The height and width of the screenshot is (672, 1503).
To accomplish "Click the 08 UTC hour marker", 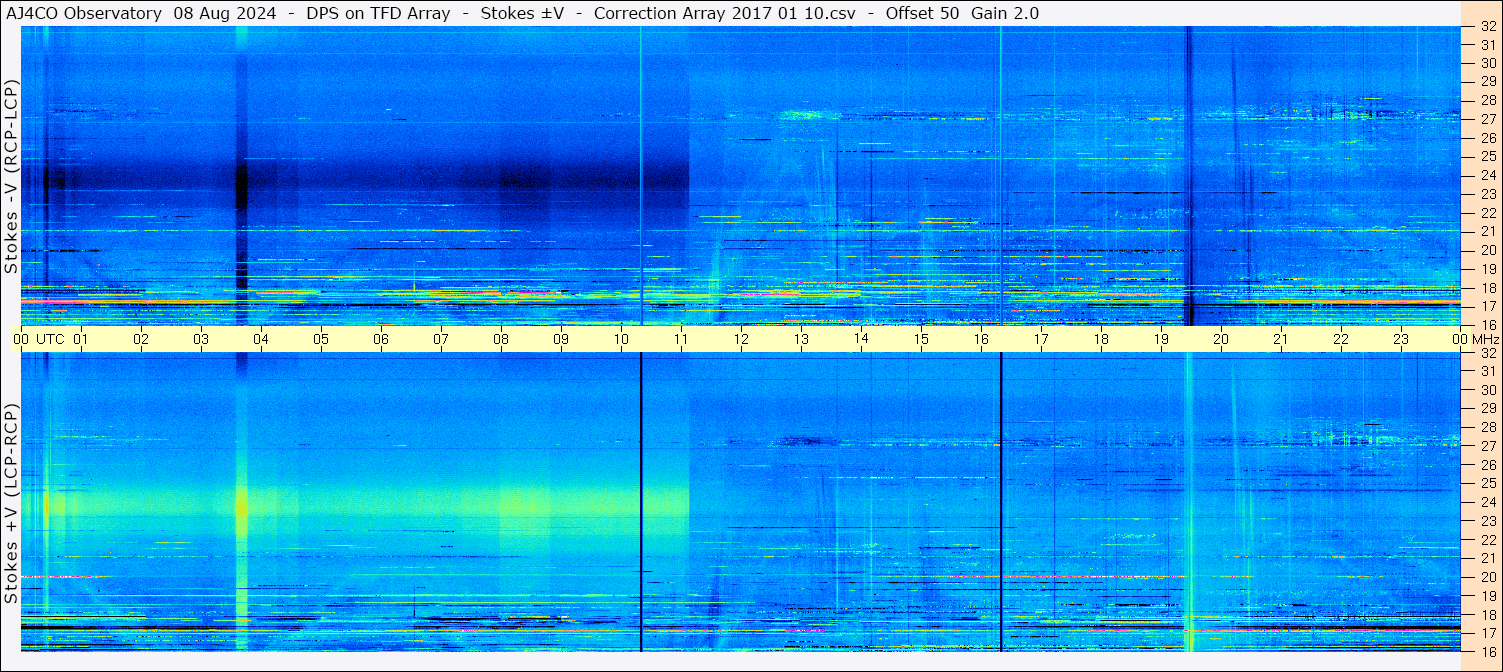I will click(501, 339).
